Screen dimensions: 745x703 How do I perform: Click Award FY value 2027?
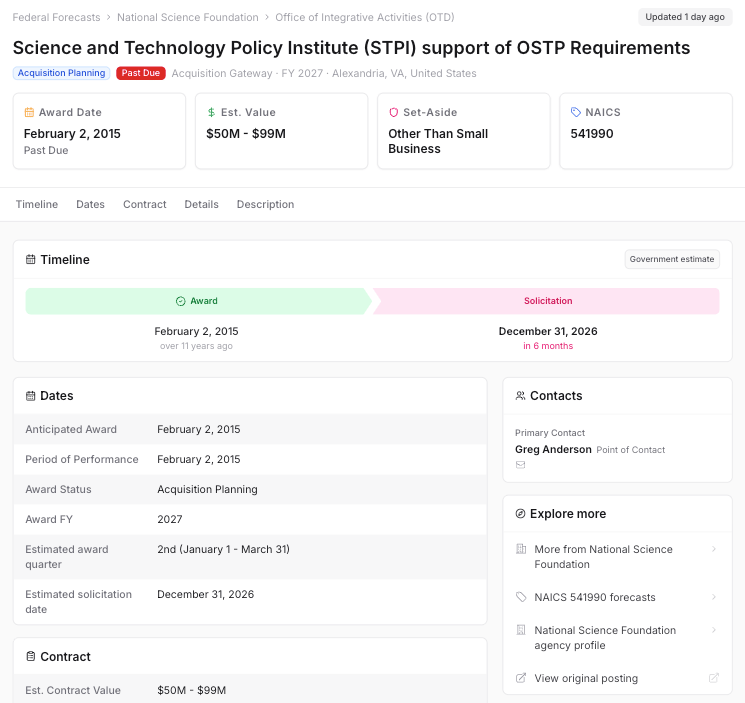click(170, 519)
